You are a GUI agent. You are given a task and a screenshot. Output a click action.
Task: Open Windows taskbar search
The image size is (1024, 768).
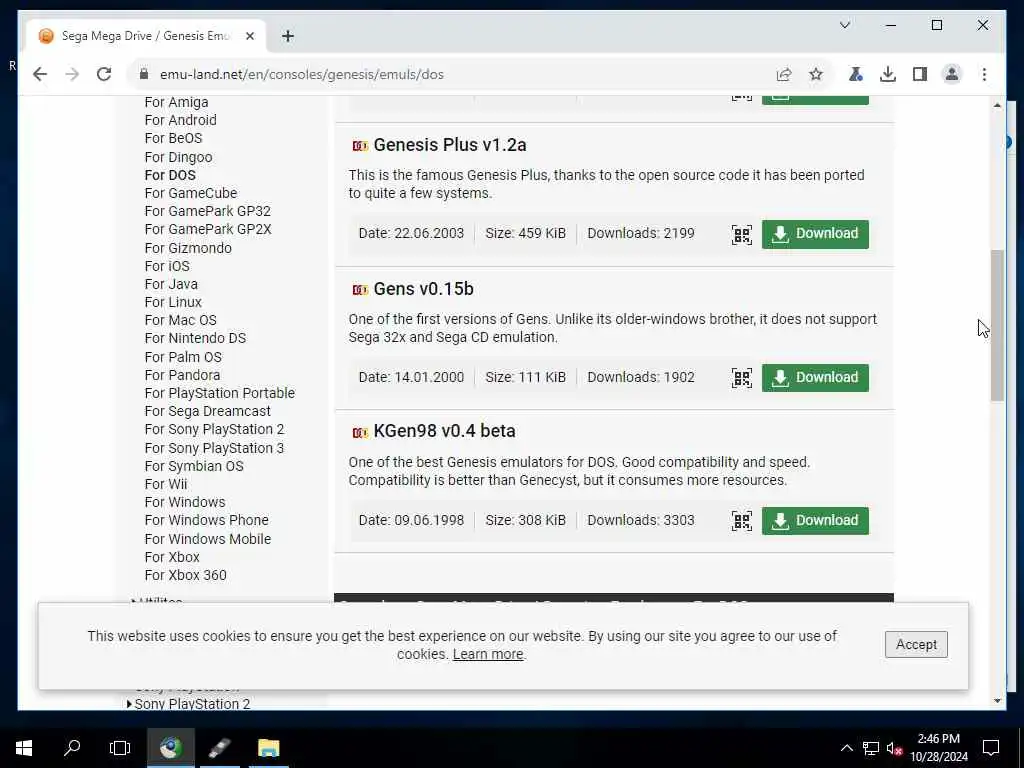[72, 748]
